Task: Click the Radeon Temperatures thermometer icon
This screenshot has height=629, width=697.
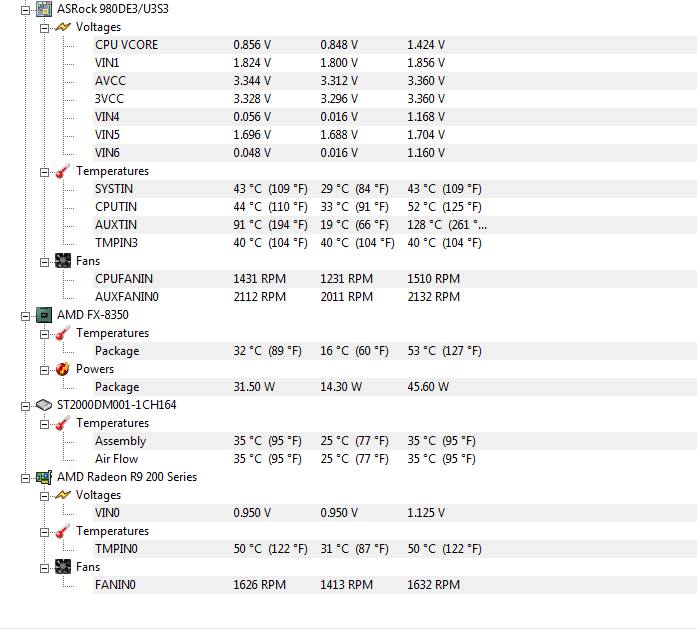Action: [63, 531]
